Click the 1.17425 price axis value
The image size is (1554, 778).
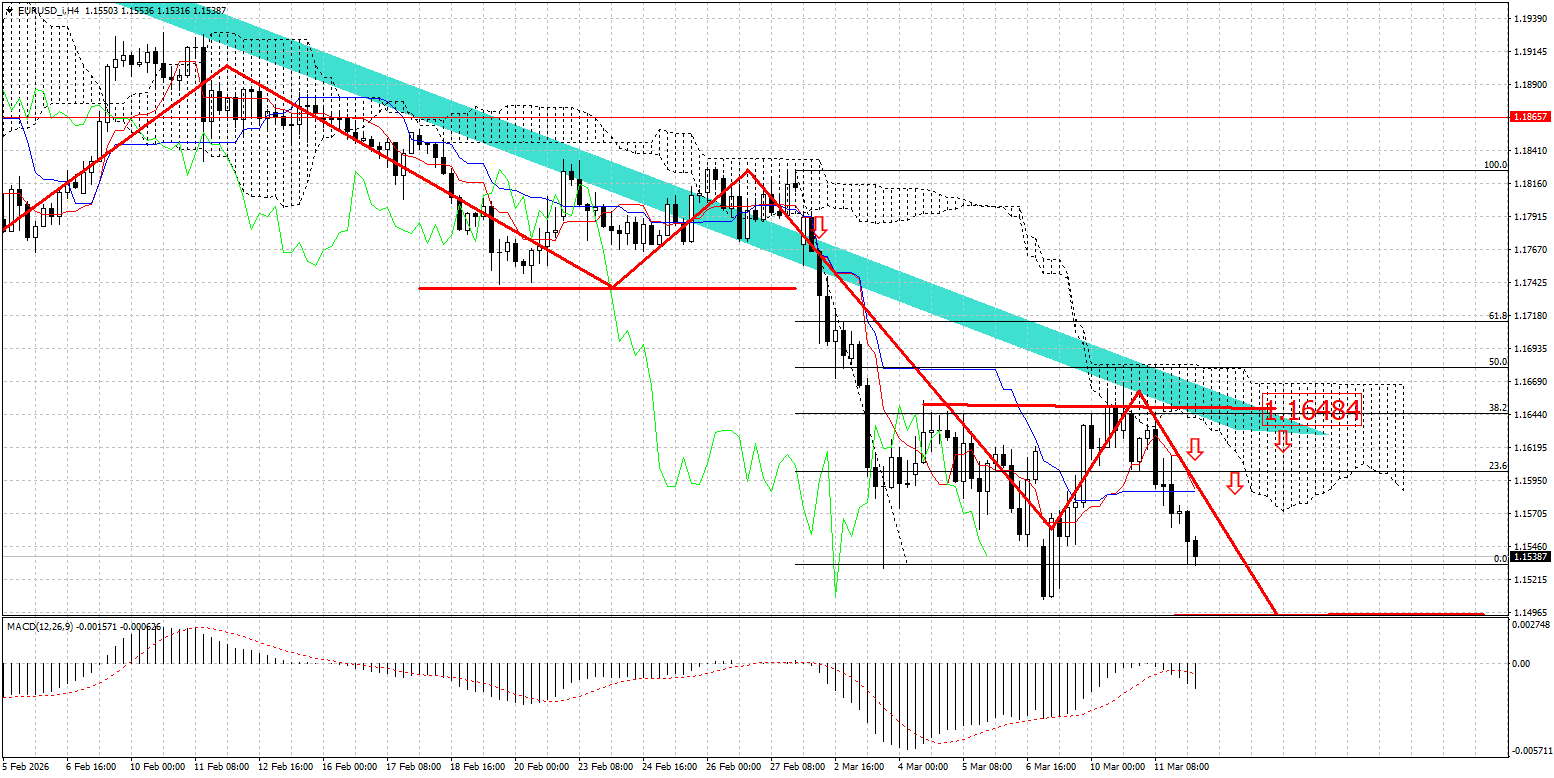[x=1530, y=283]
